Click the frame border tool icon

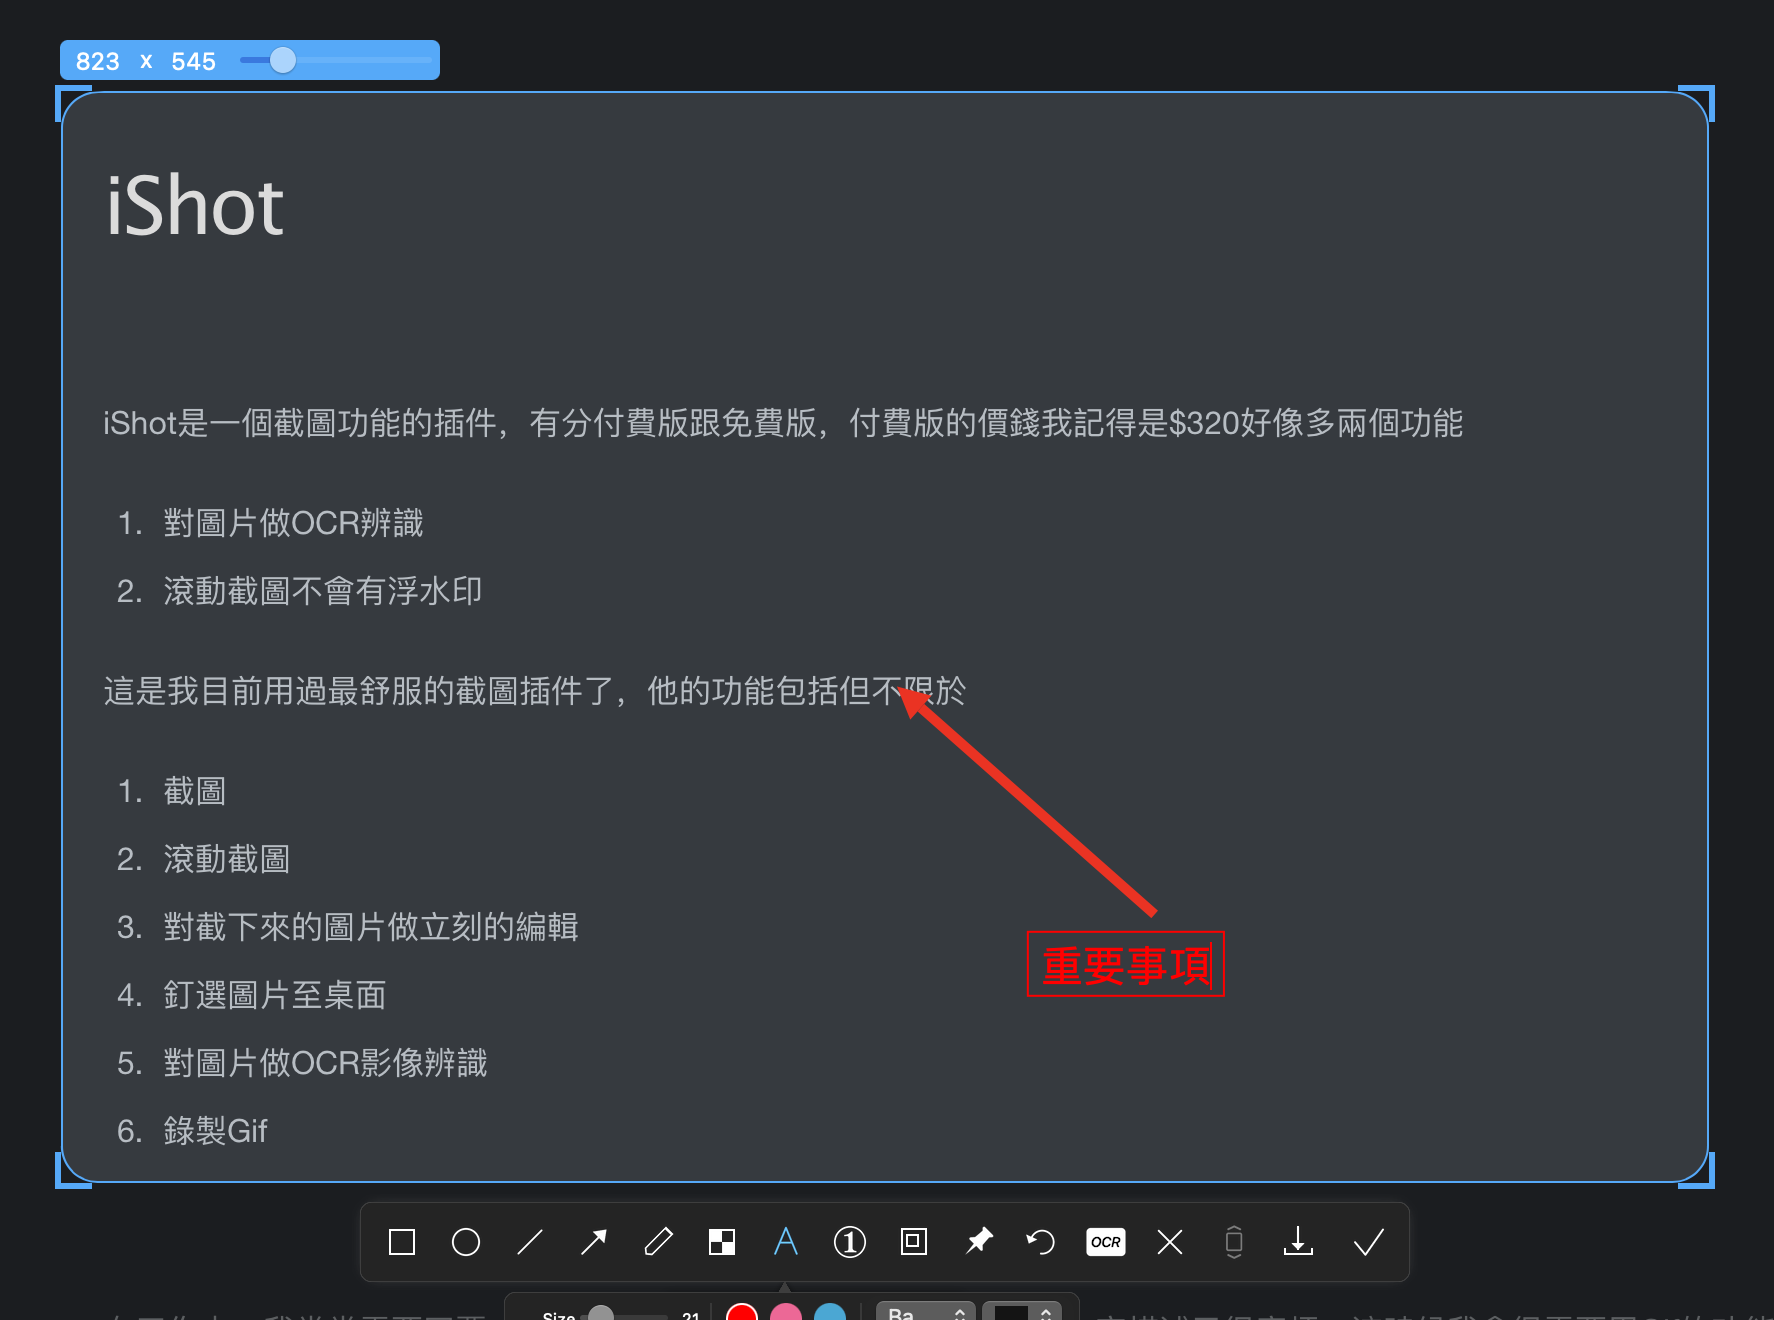[x=914, y=1242]
